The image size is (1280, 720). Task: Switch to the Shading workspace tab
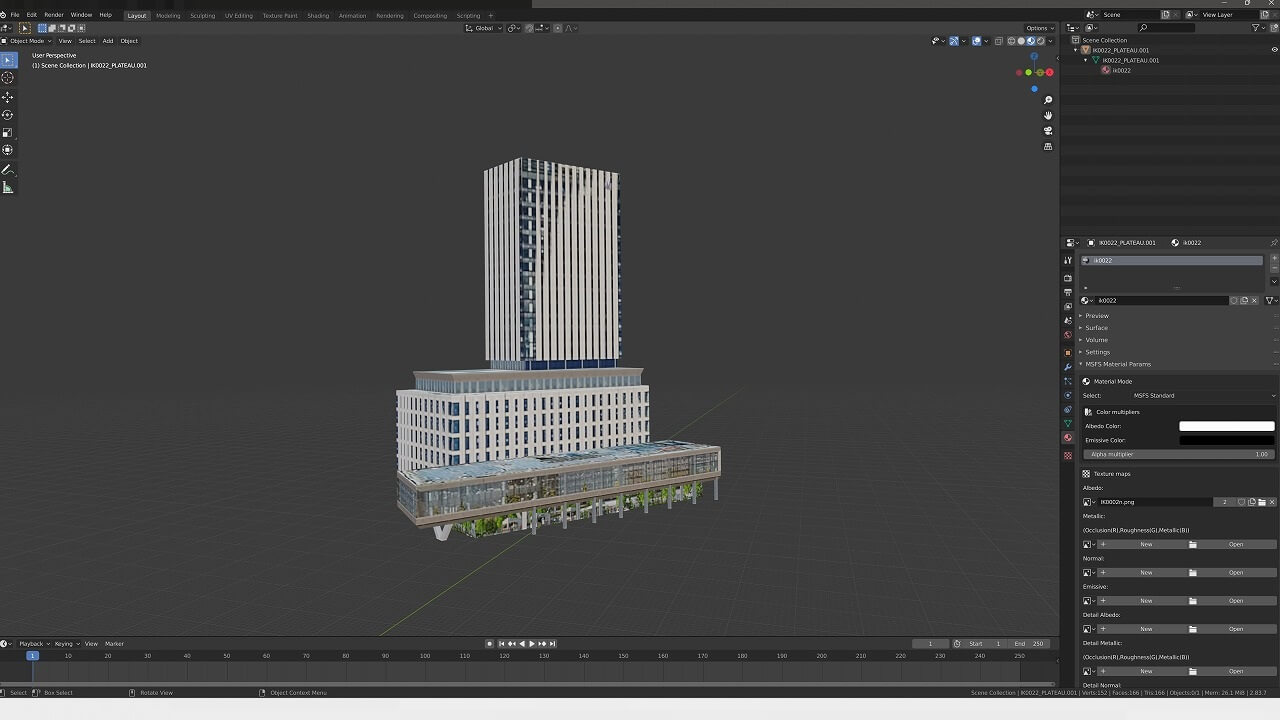click(x=318, y=15)
